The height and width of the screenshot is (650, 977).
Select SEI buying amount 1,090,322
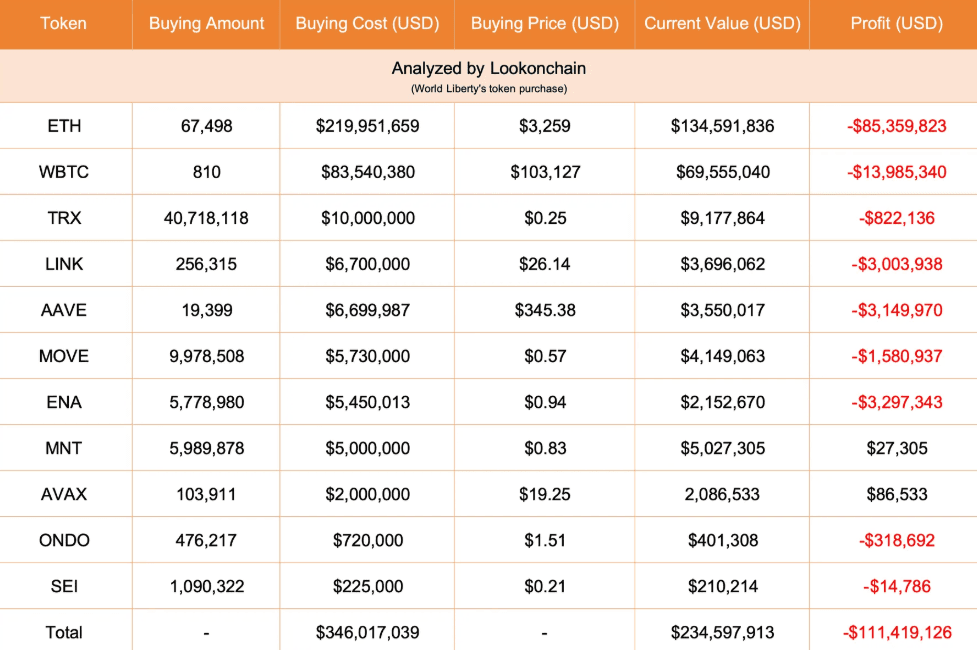(206, 586)
